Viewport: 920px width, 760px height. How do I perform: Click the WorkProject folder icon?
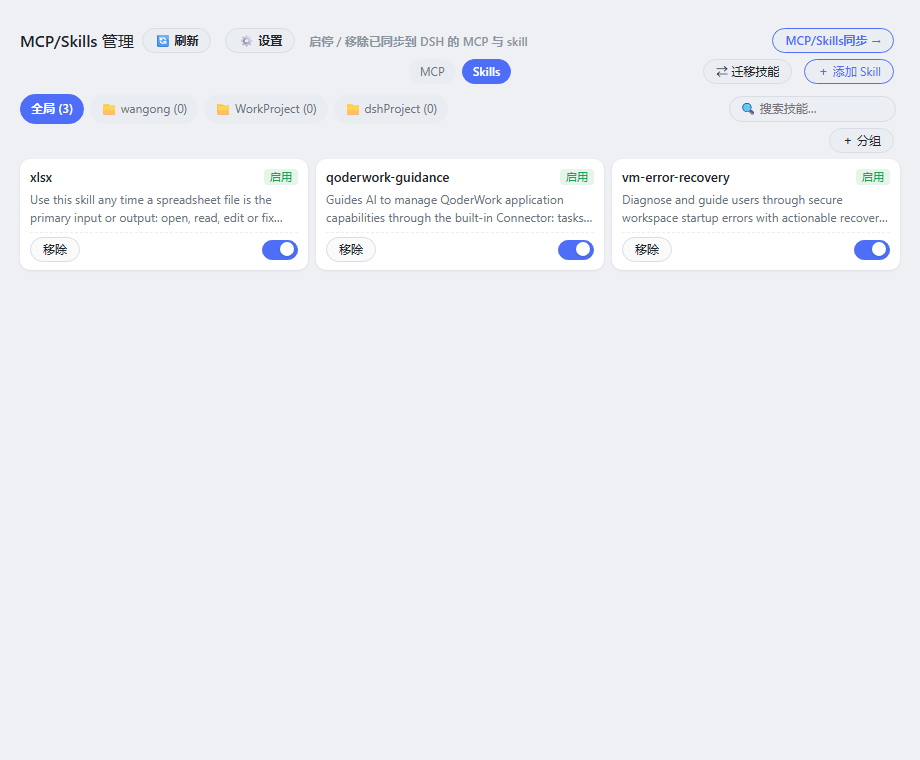(223, 109)
